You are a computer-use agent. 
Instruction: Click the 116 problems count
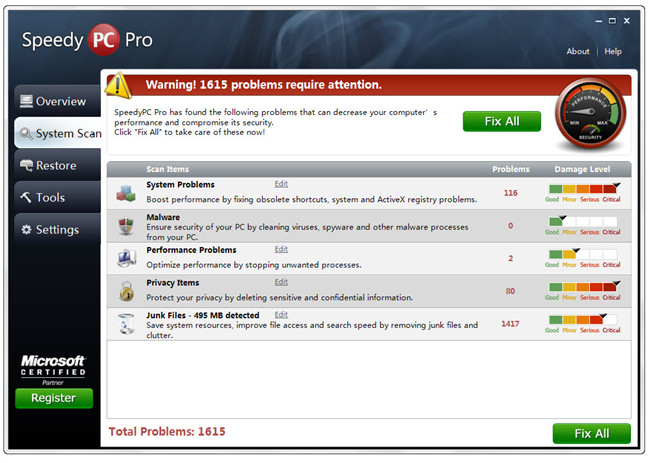click(x=510, y=193)
